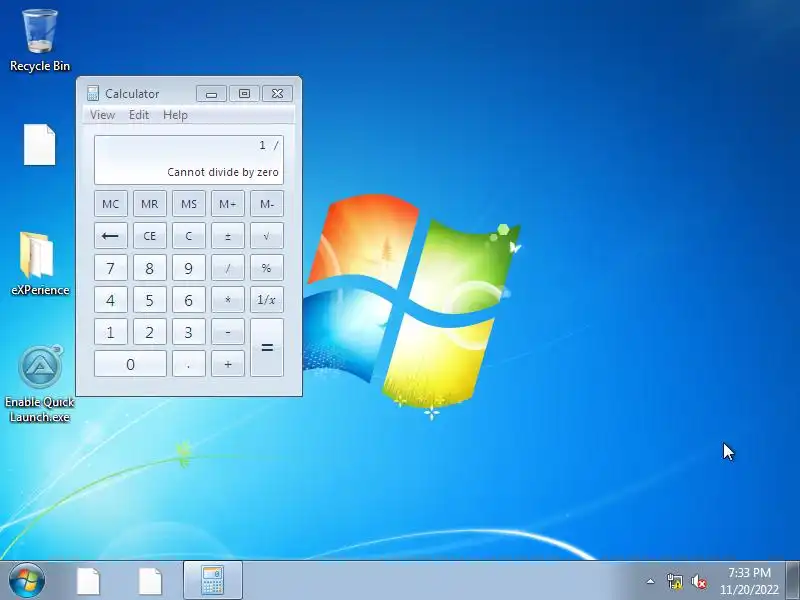Minimize the Calculator window
The width and height of the screenshot is (800, 600).
tap(211, 94)
